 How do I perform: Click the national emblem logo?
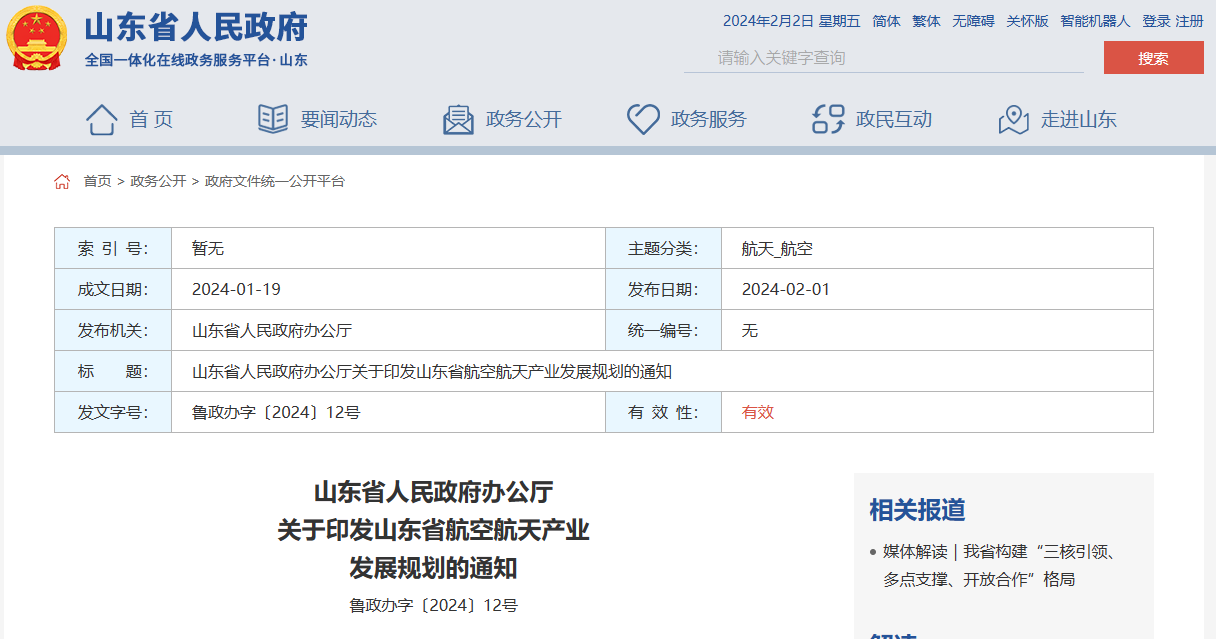pos(37,39)
